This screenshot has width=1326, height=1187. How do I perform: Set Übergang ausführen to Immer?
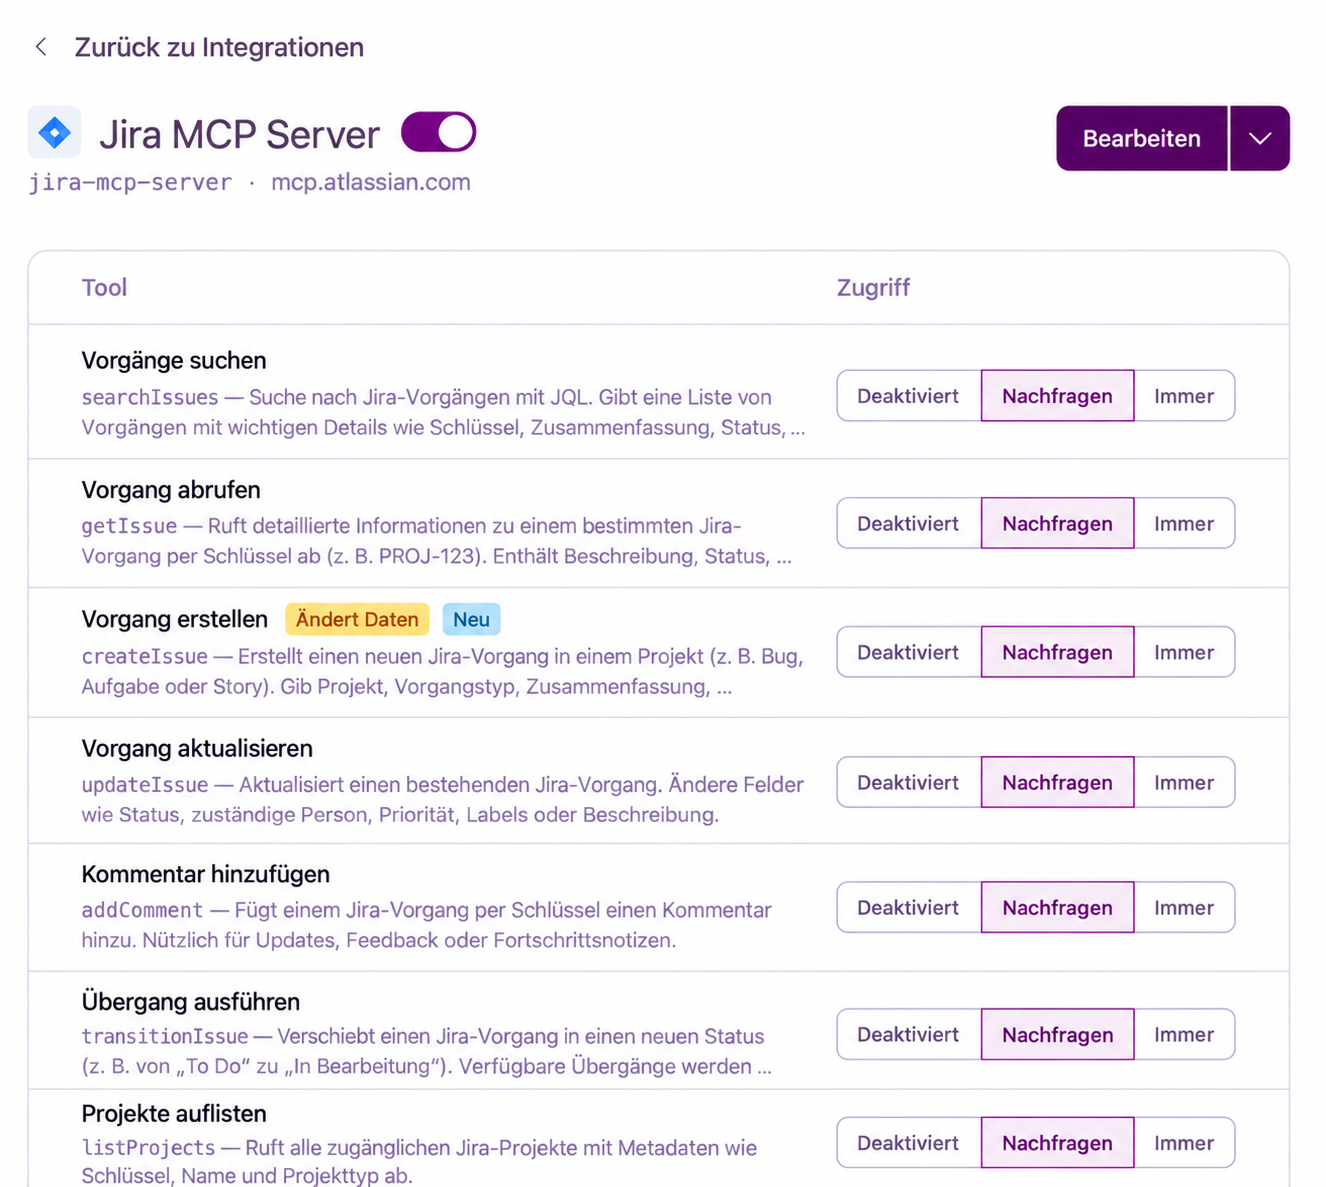pos(1184,1034)
